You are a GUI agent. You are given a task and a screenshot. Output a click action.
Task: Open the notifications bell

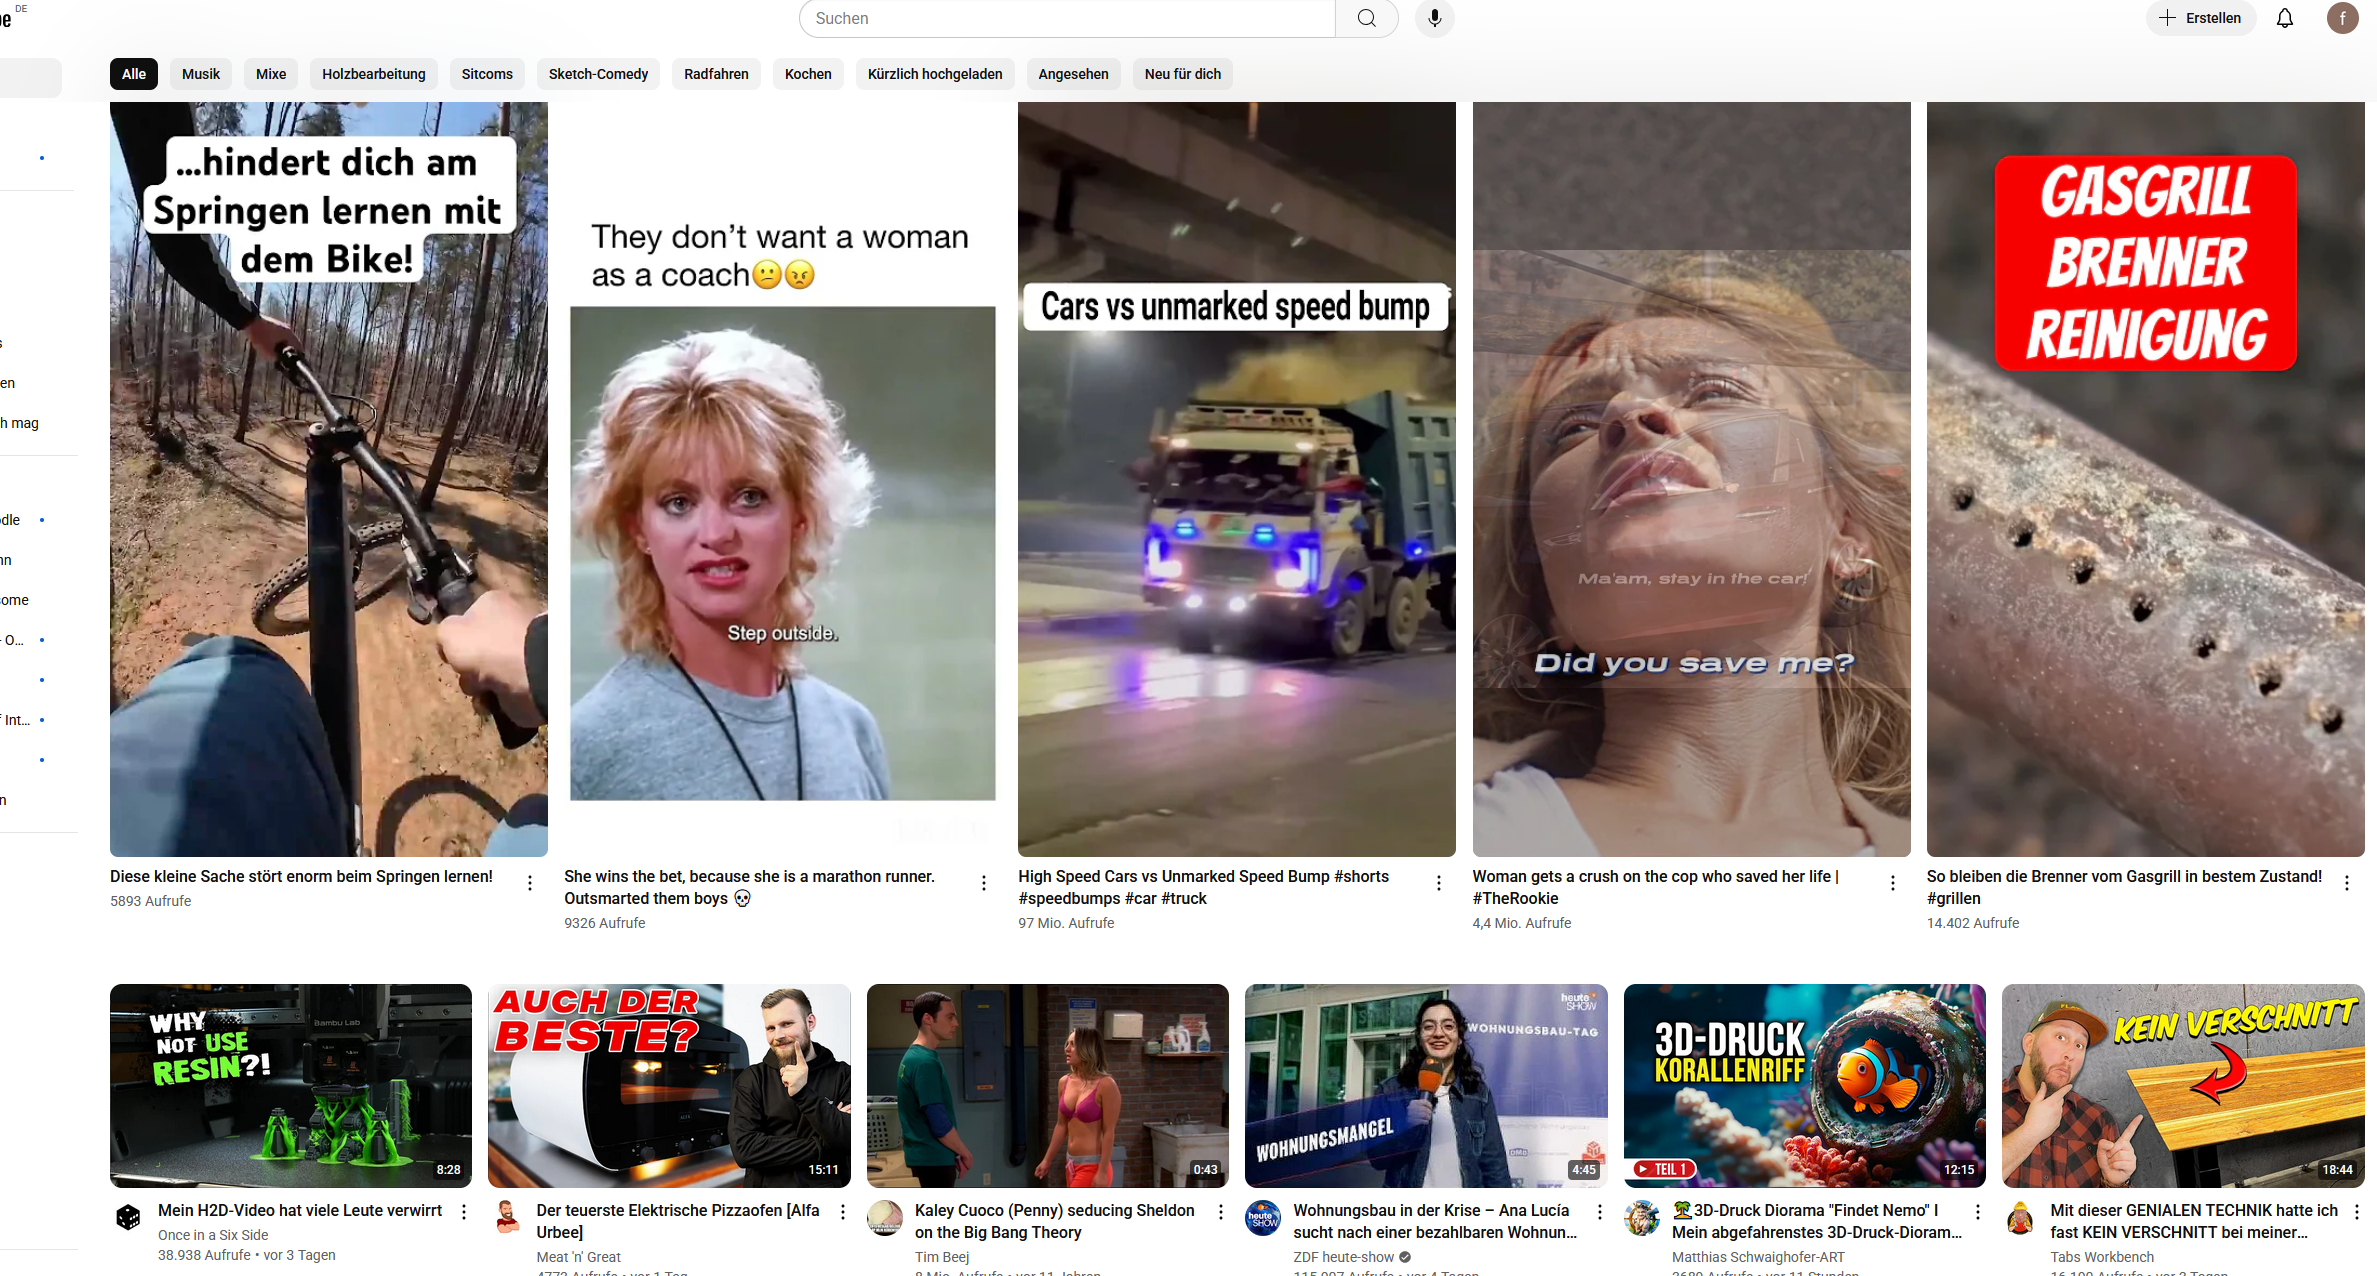click(2284, 18)
